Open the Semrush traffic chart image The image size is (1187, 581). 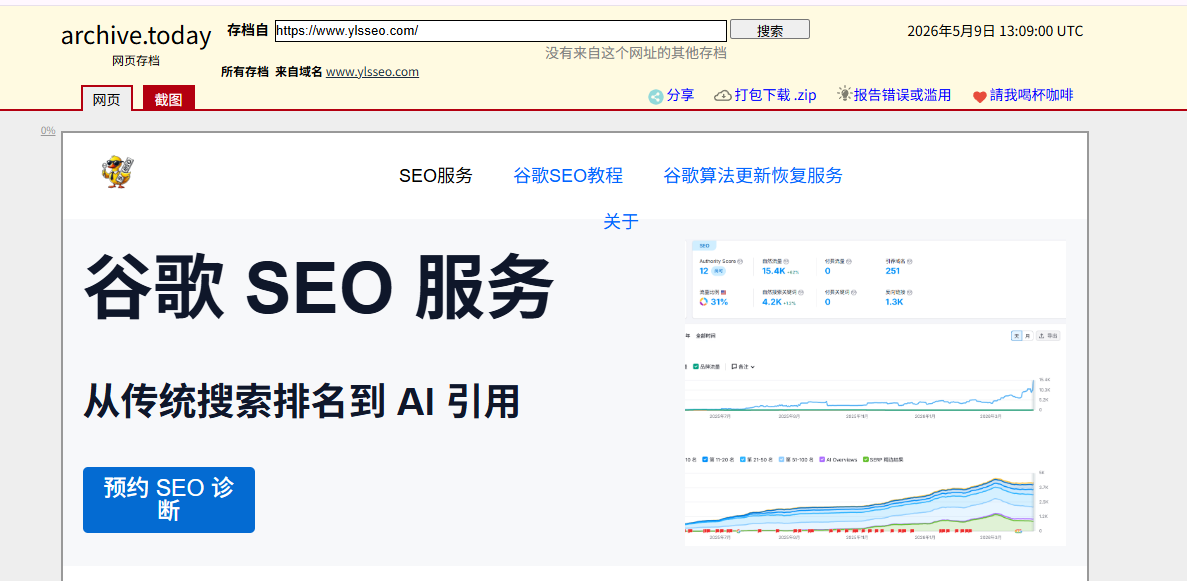[x=875, y=392]
